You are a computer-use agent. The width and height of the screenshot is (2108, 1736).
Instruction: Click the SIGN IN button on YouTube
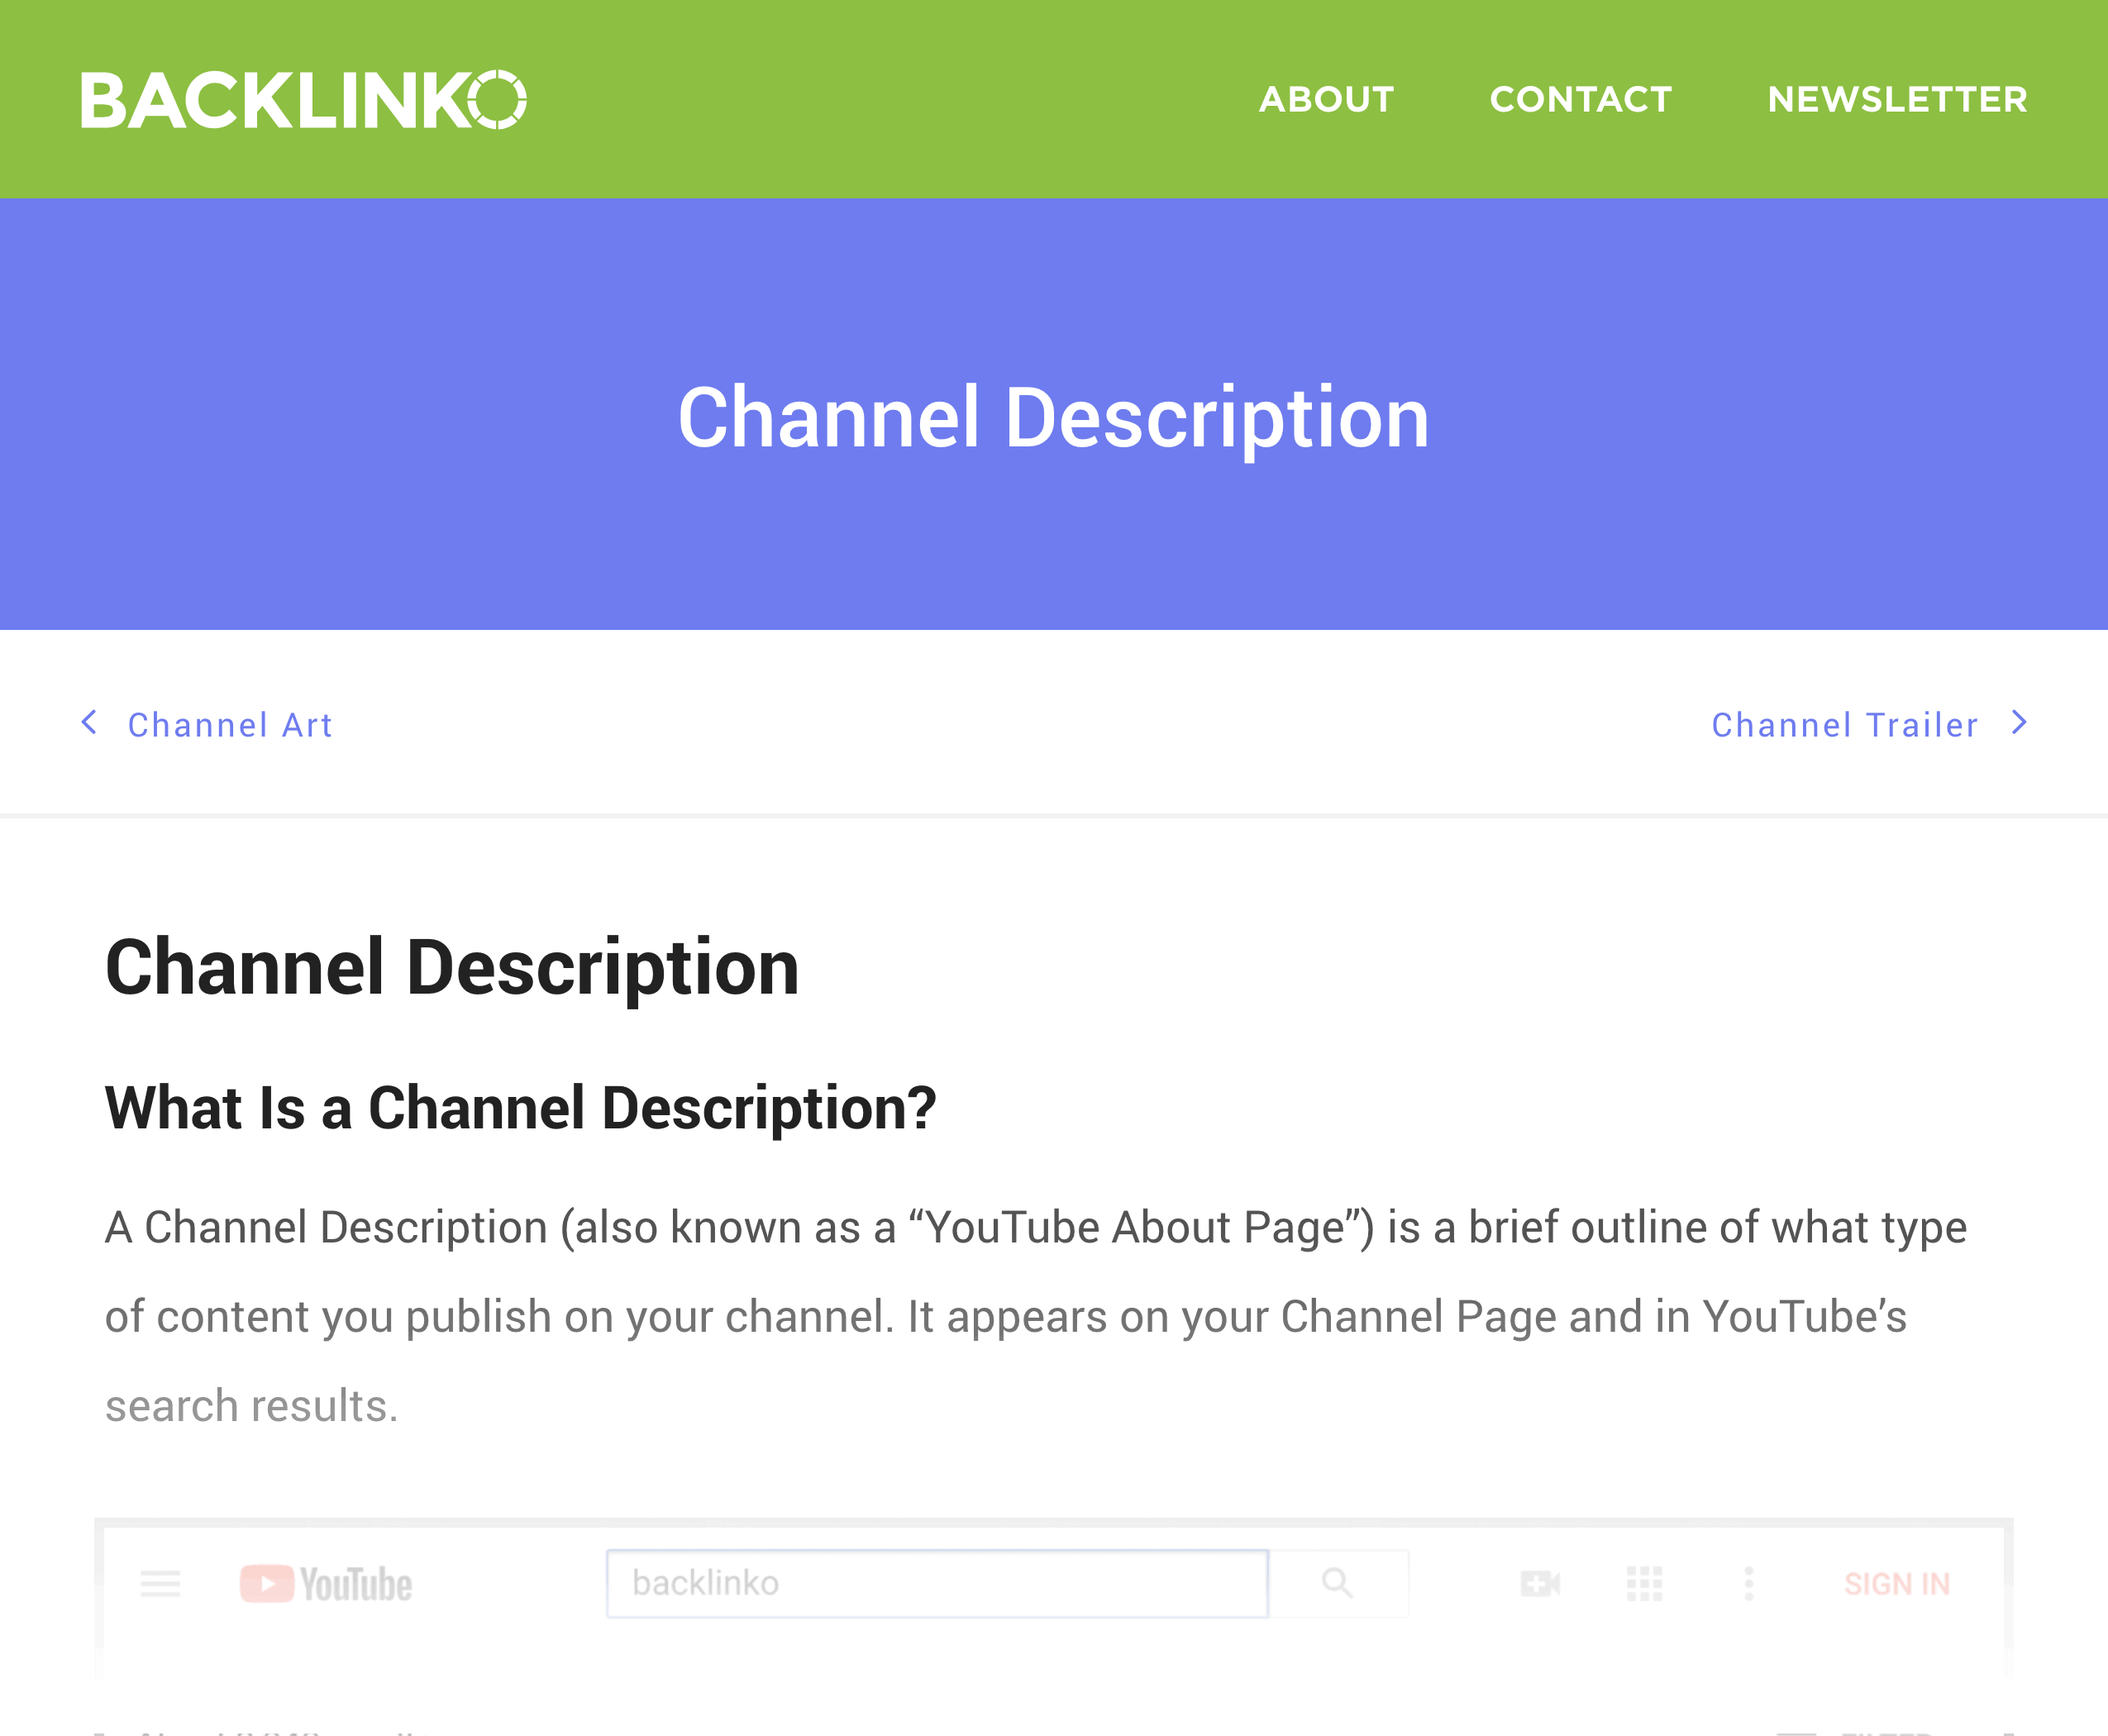[x=1898, y=1584]
